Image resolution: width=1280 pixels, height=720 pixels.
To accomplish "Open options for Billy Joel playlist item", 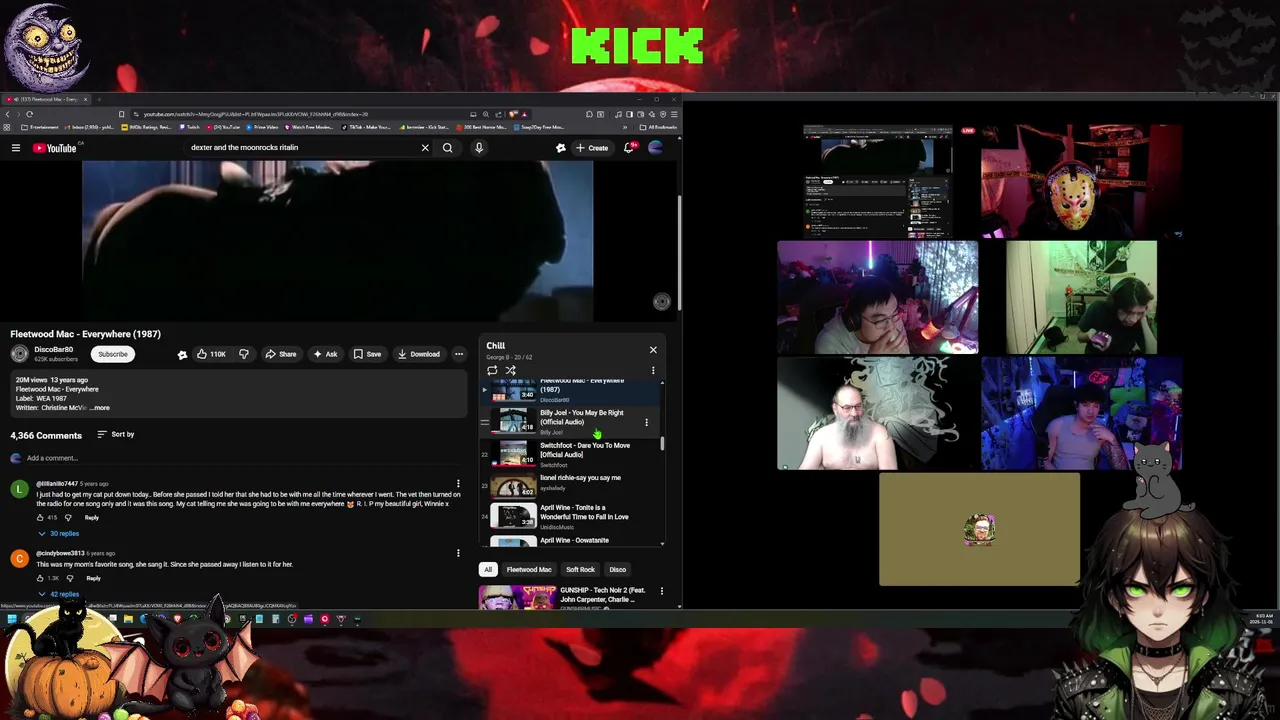I will coord(646,422).
